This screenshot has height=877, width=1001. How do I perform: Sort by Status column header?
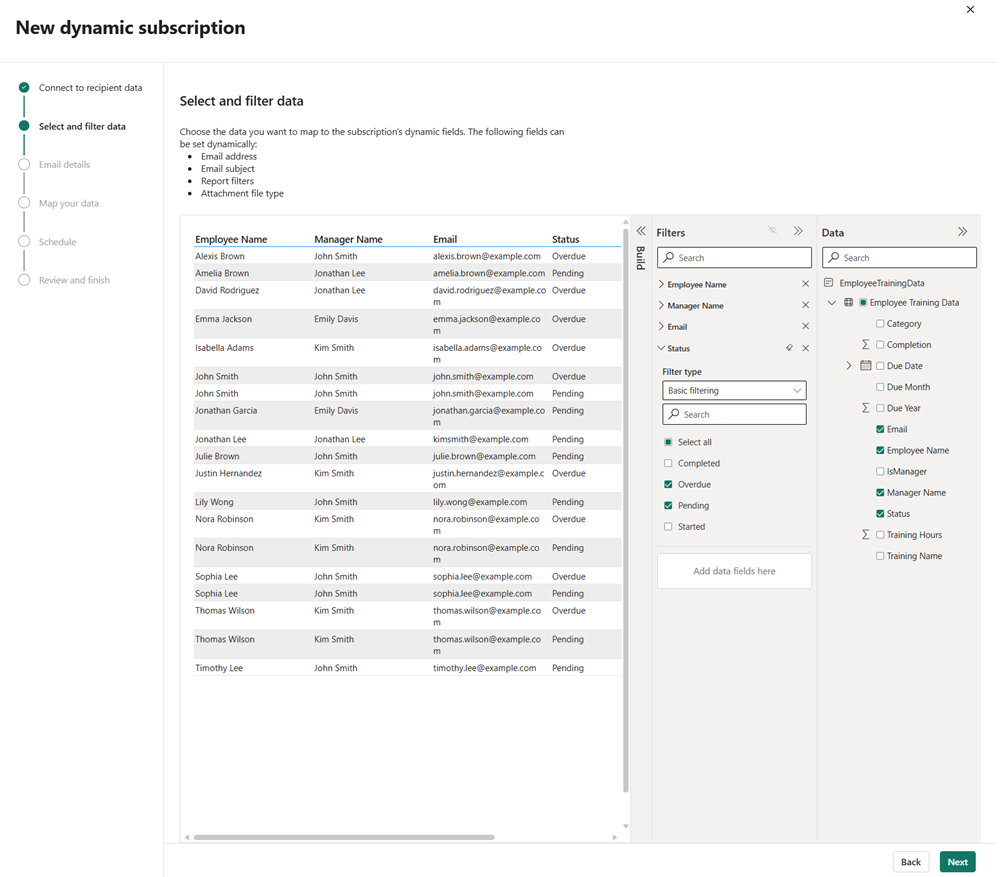click(x=566, y=239)
